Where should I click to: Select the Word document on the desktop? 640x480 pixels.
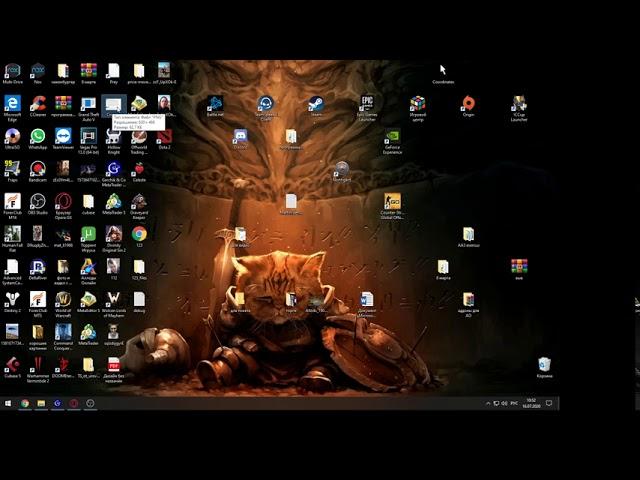point(367,299)
